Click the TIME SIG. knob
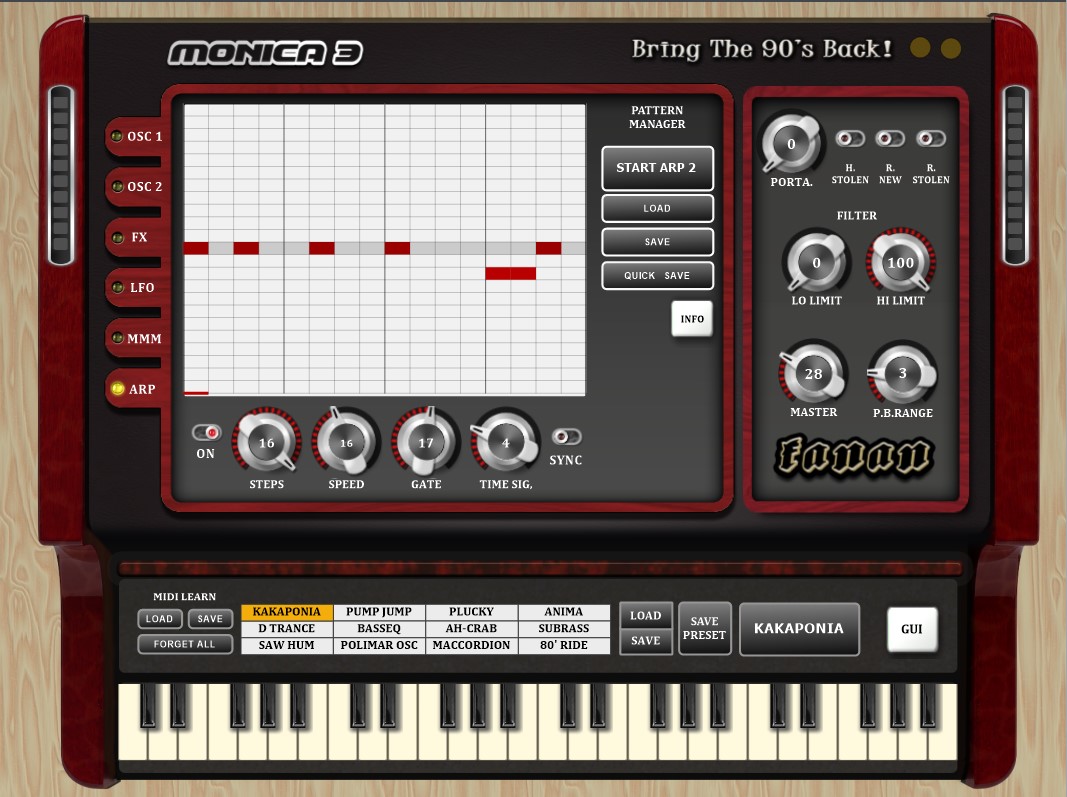1067x797 pixels. pyautogui.click(x=506, y=443)
